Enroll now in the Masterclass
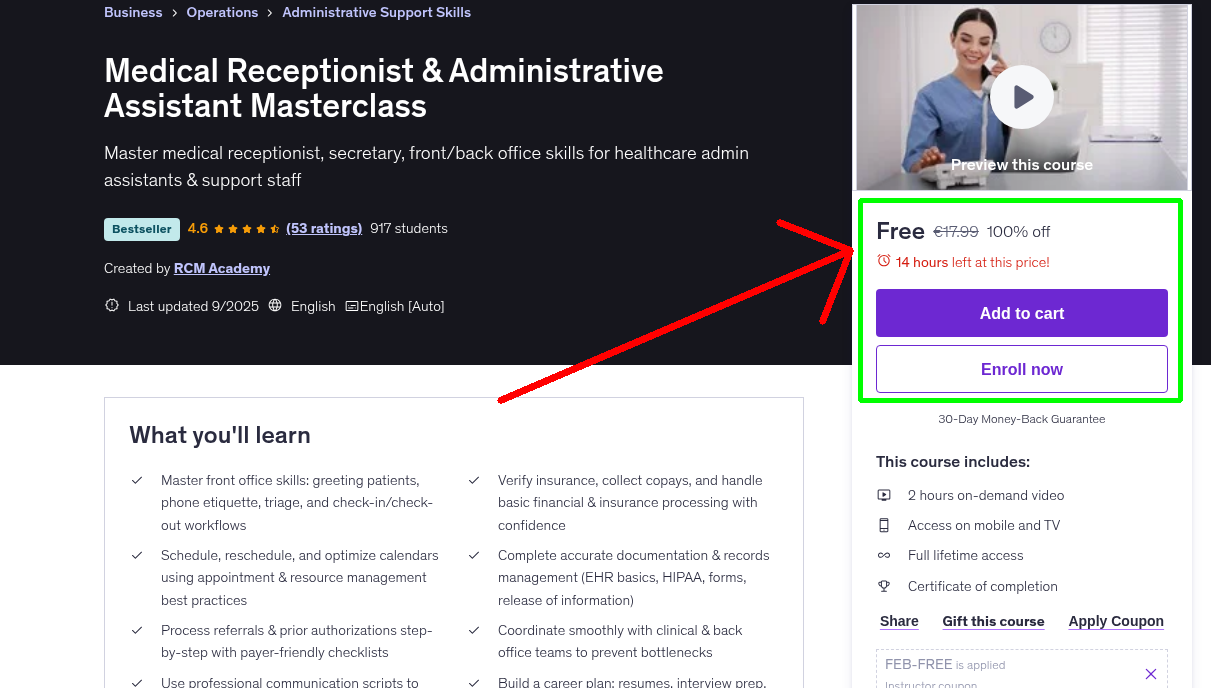Viewport: 1211px width, 688px height. tap(1021, 368)
